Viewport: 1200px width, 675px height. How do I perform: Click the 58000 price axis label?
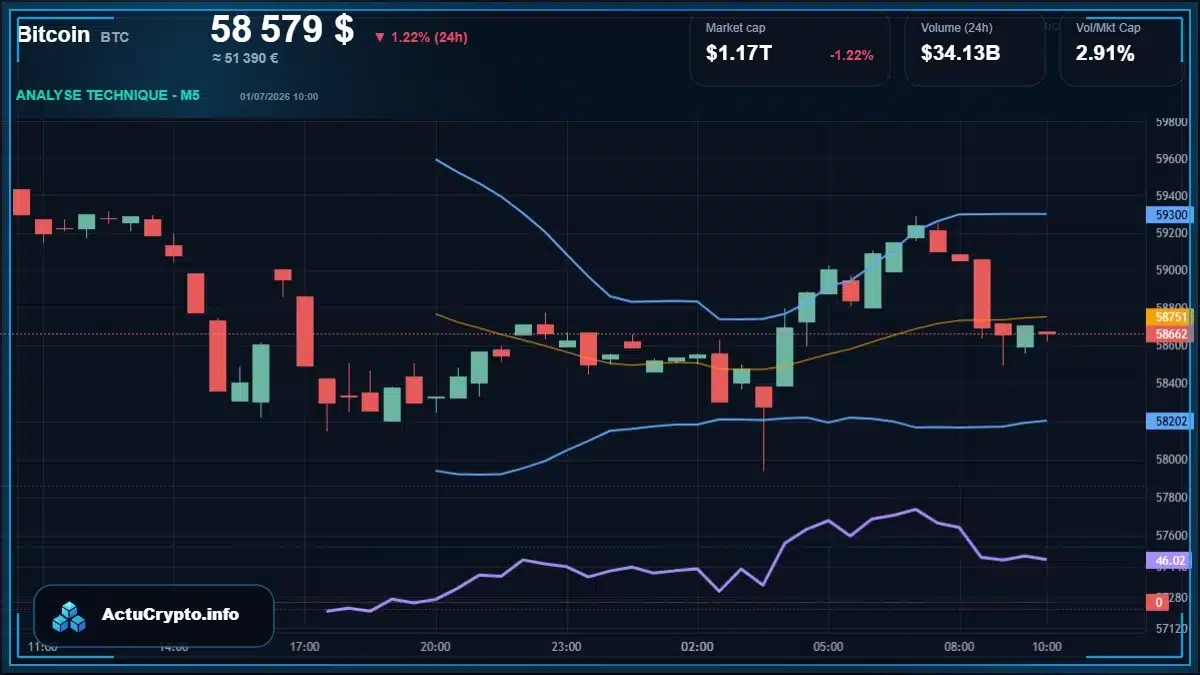[1172, 460]
